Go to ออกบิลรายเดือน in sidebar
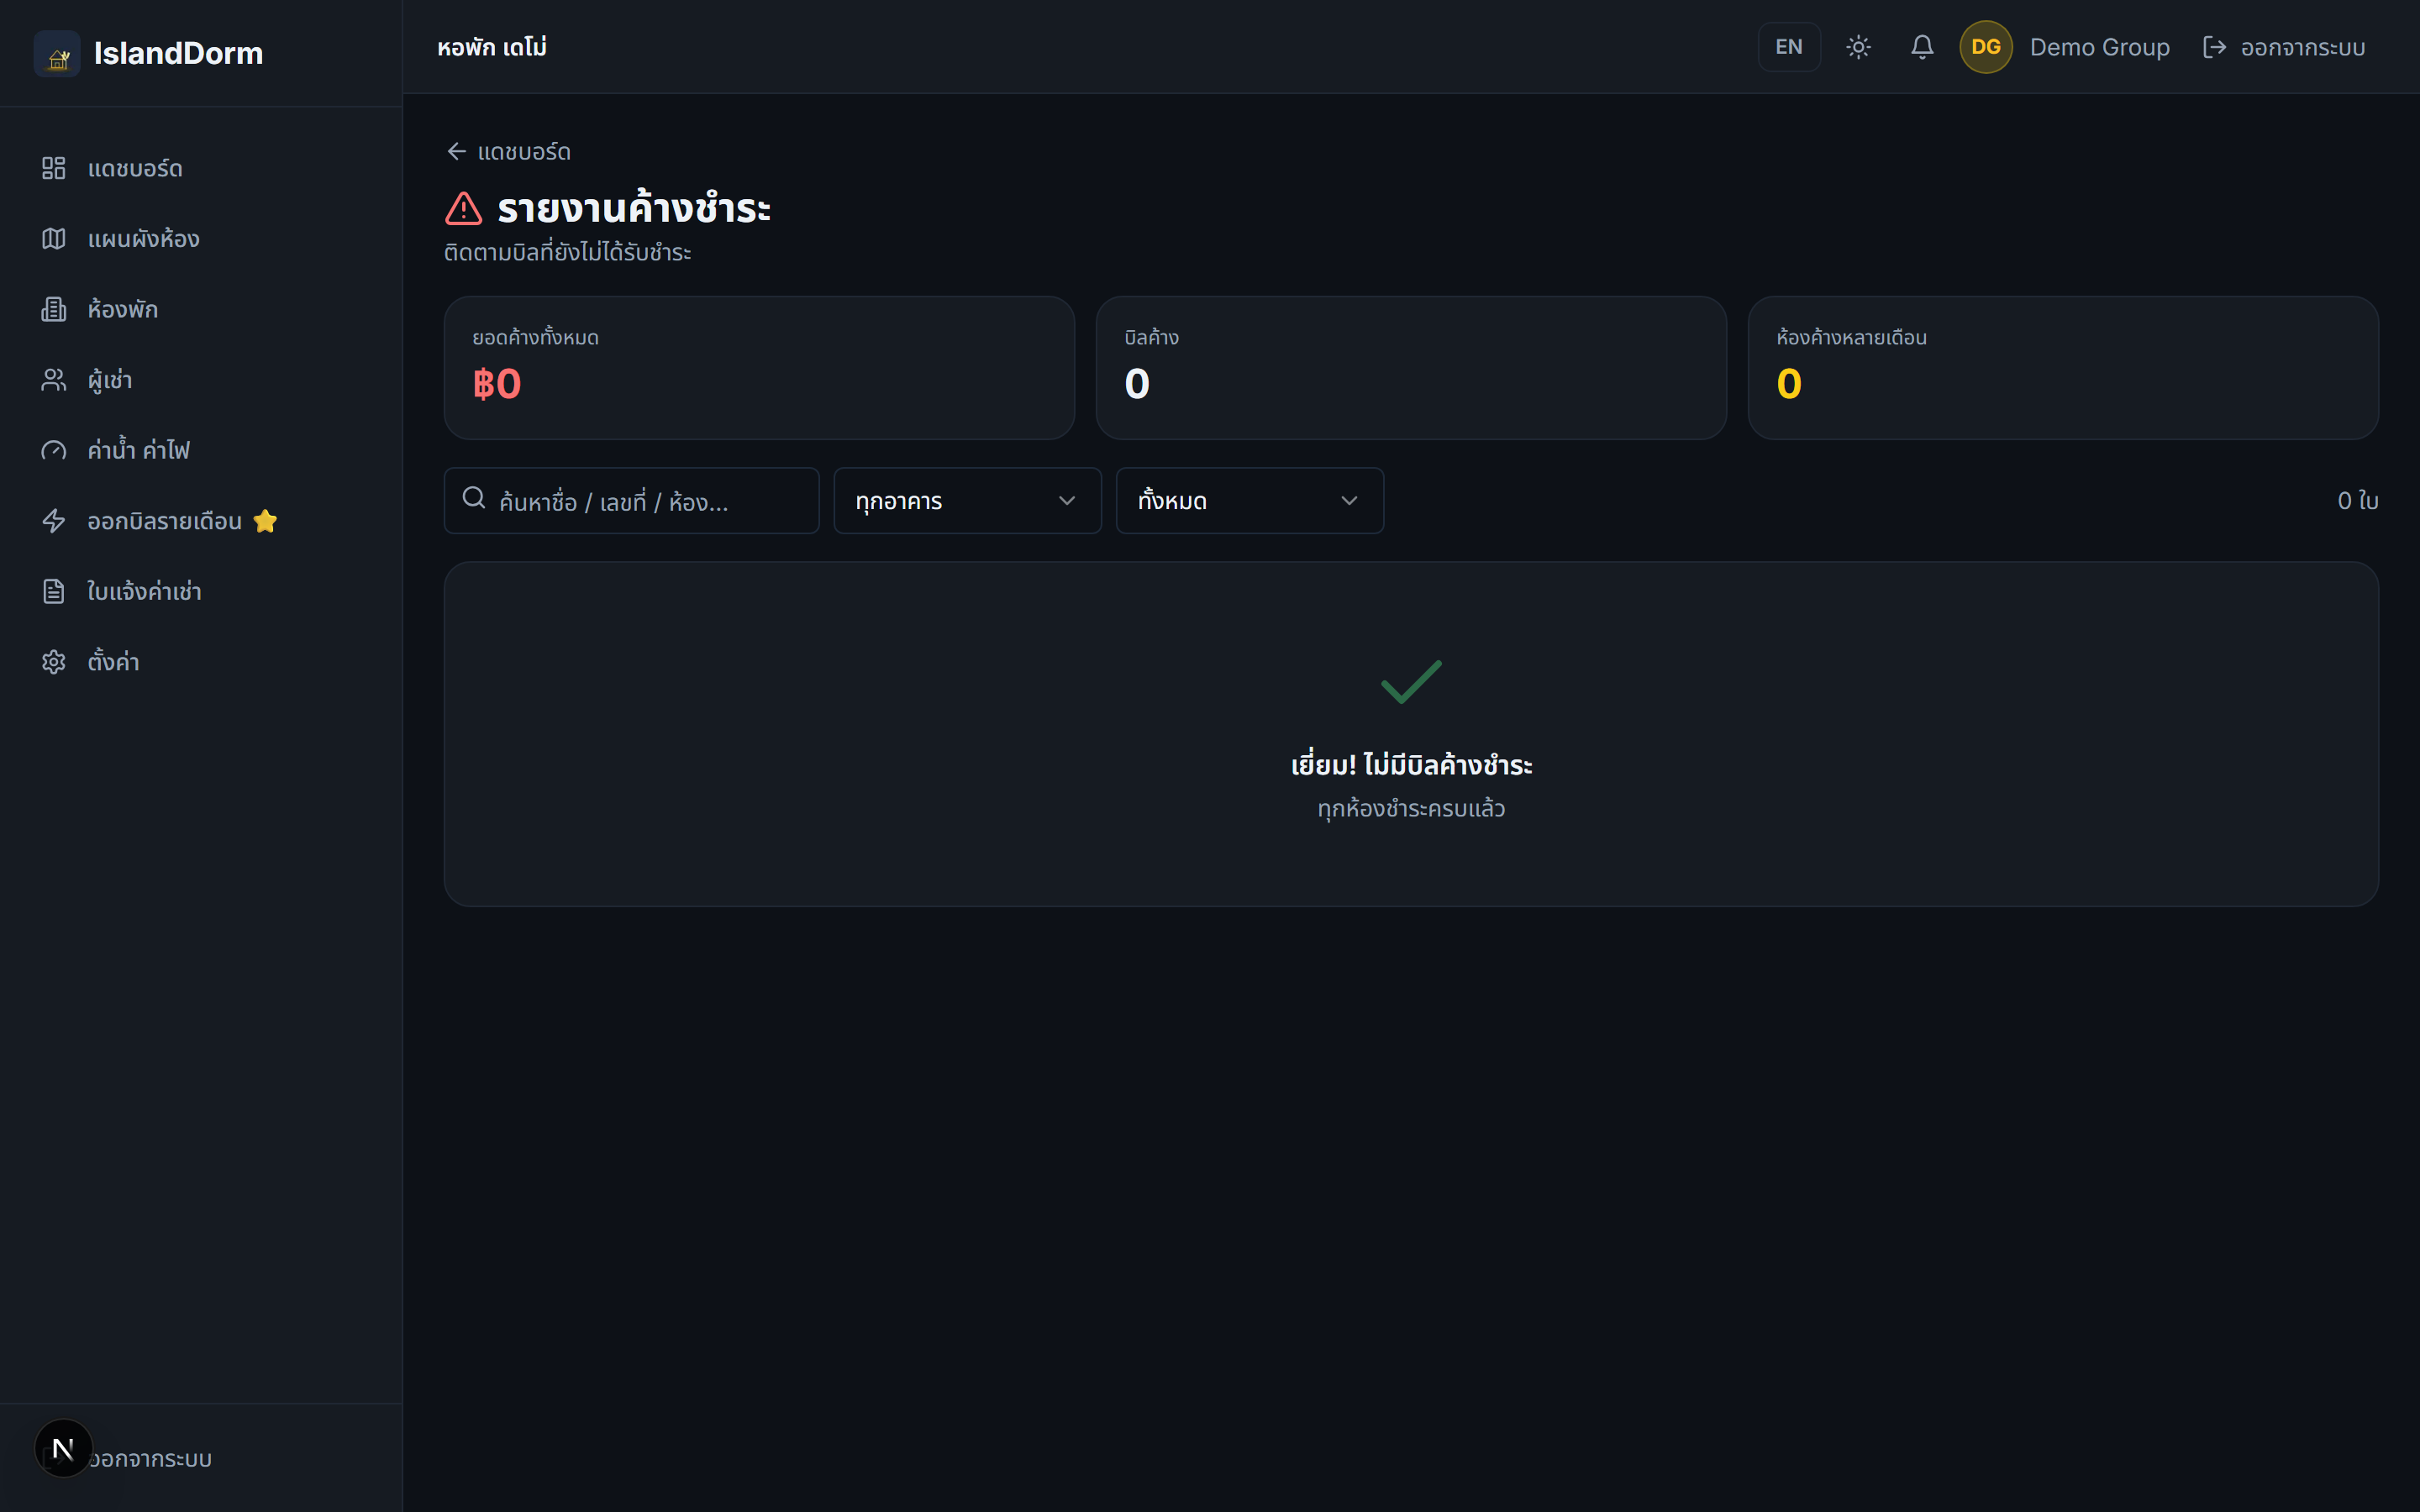The image size is (2420, 1512). click(200, 521)
